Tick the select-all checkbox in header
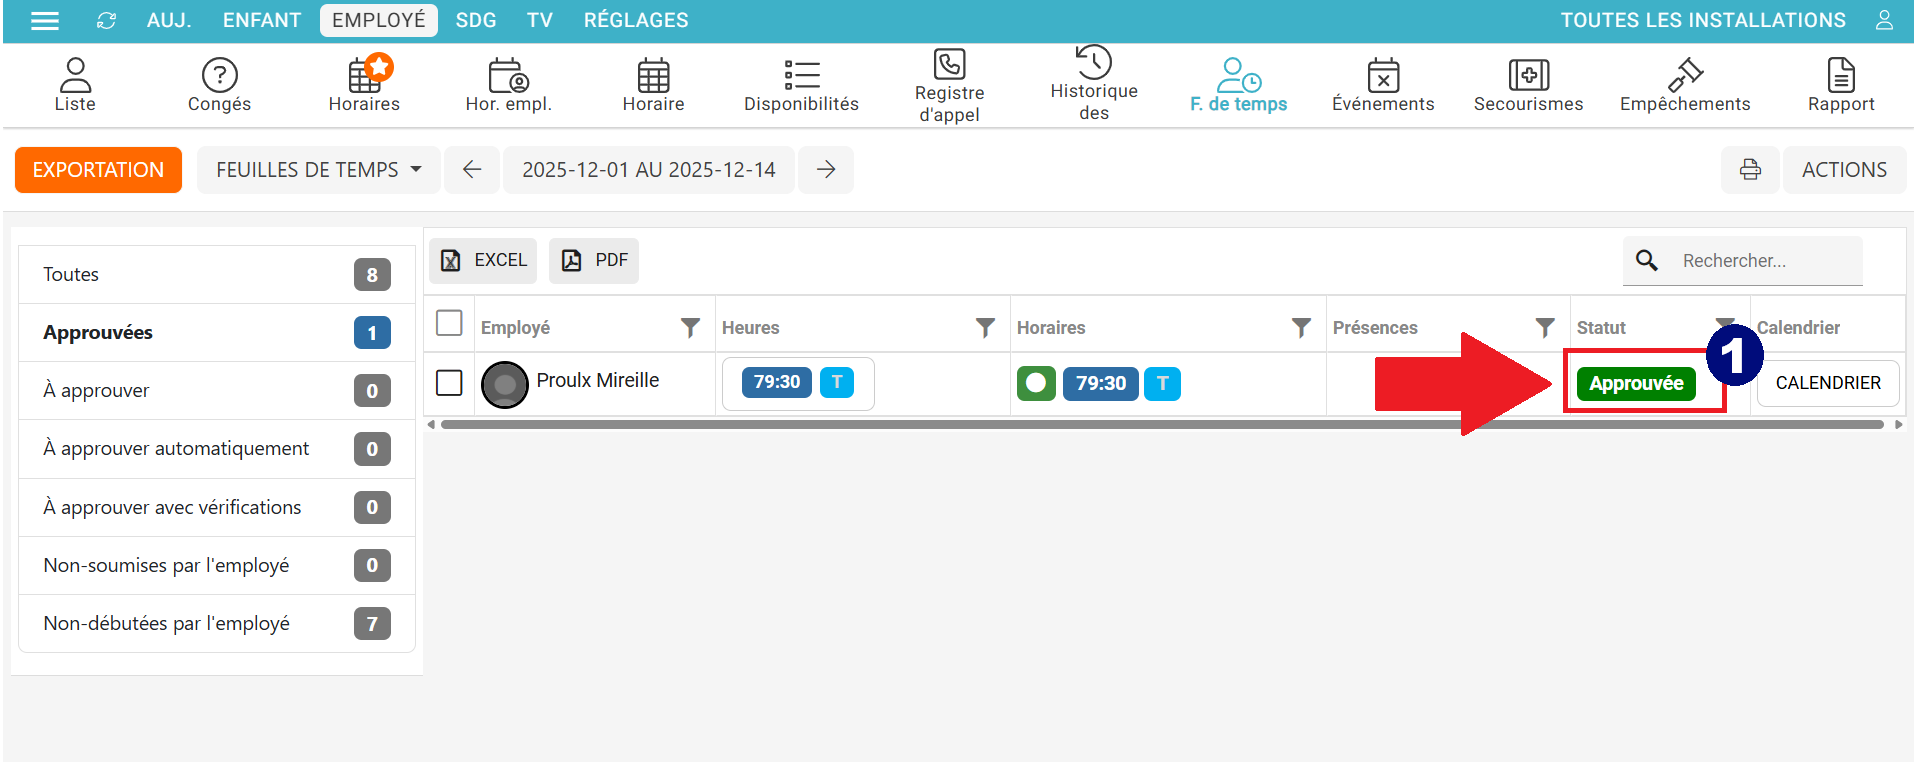Screen dimensions: 1914x762 (x=450, y=324)
